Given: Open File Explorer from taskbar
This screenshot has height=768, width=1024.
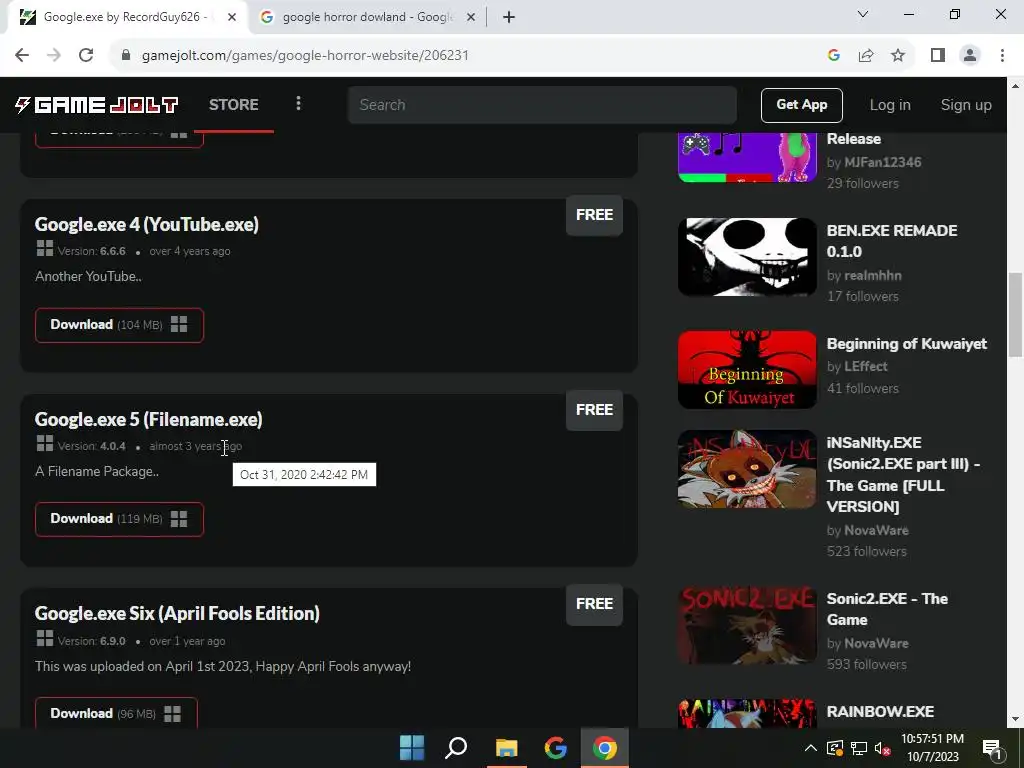Looking at the screenshot, I should coord(506,748).
